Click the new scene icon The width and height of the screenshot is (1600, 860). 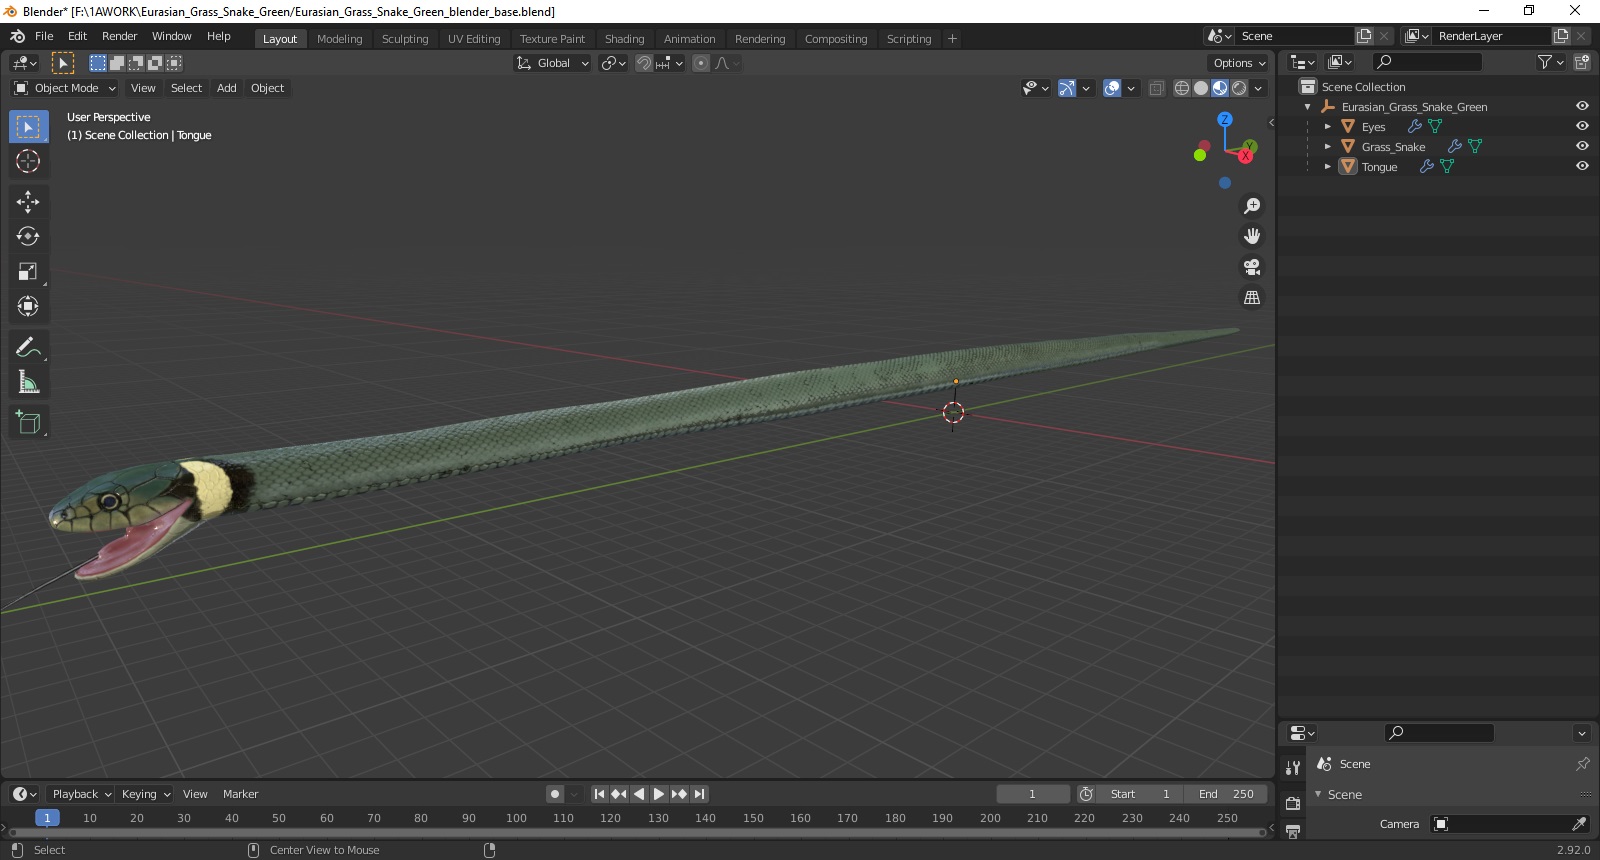[1364, 36]
